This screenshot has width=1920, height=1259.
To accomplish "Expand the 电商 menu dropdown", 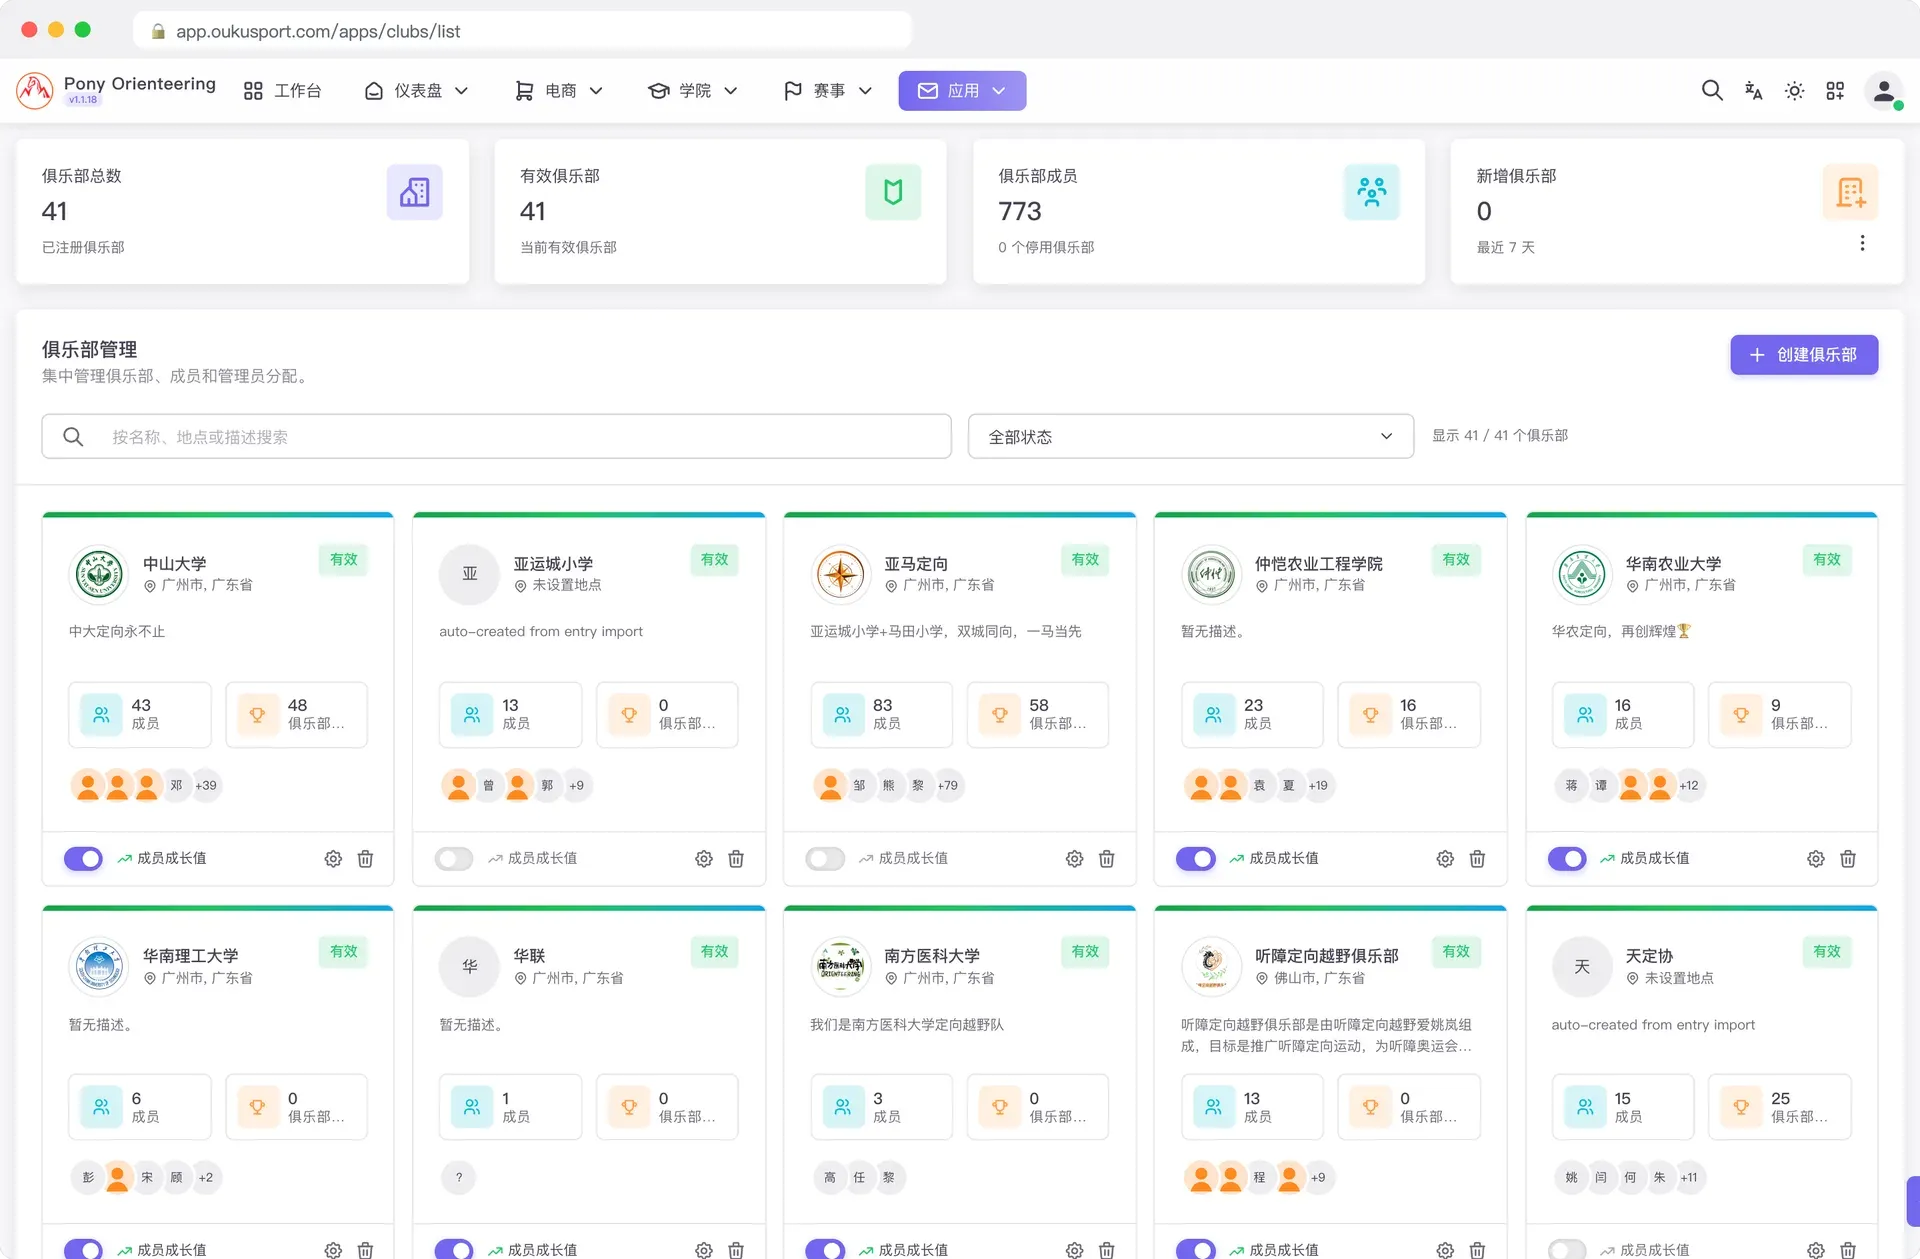I will [559, 91].
